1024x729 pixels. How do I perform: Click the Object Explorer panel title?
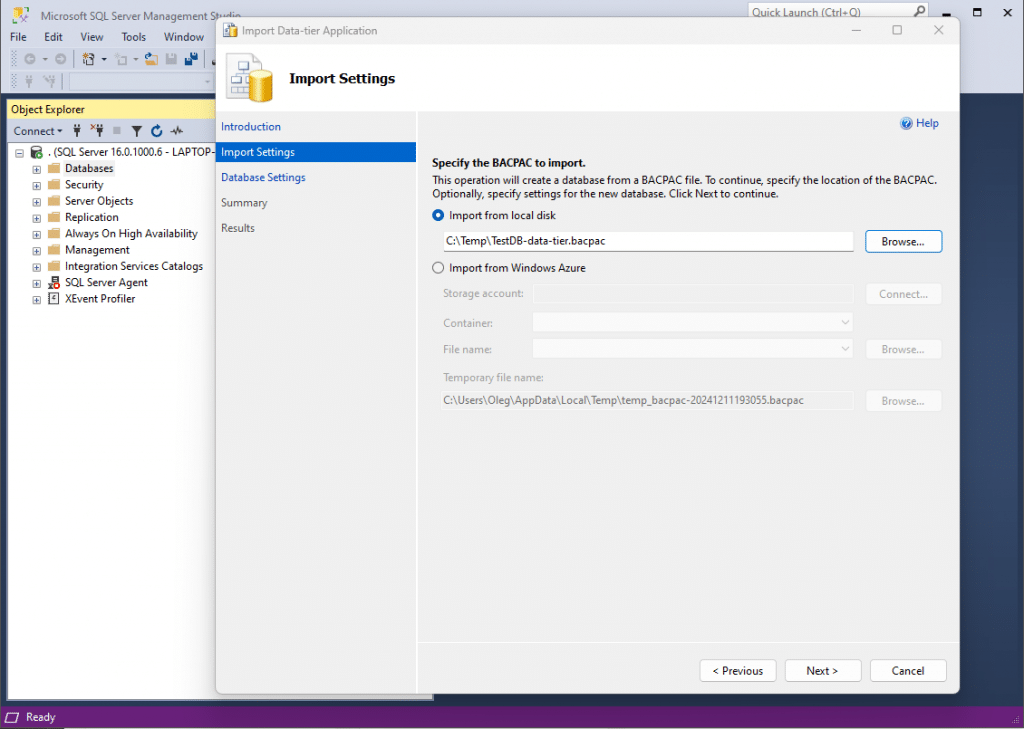pyautogui.click(x=48, y=110)
